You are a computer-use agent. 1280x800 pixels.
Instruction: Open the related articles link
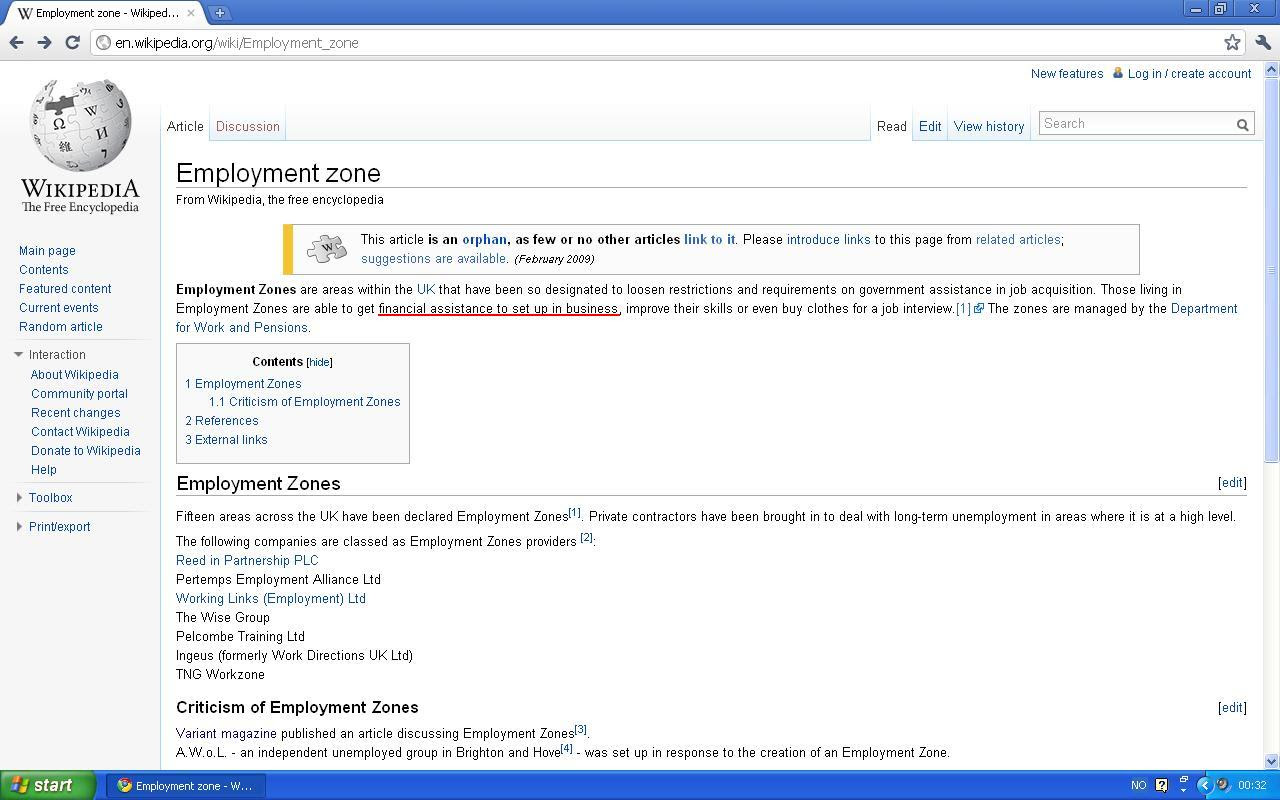(x=1018, y=239)
